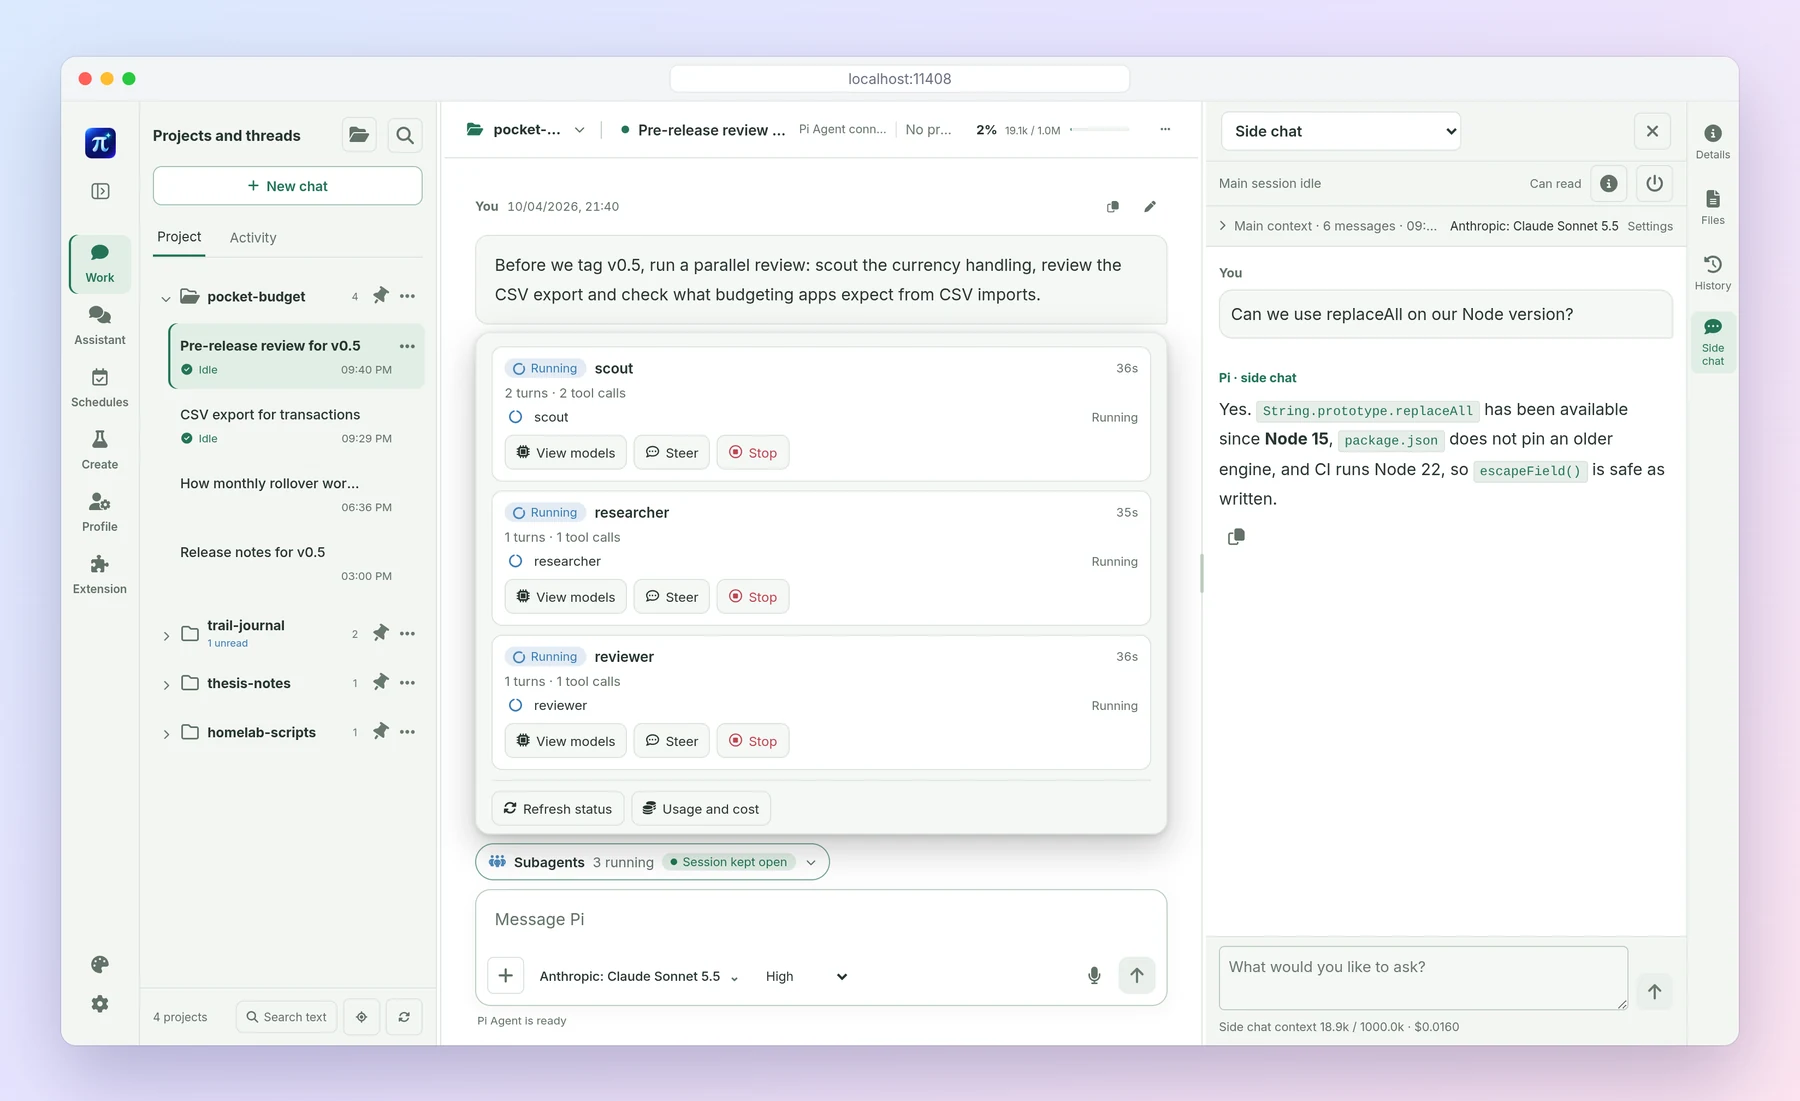Open the pocket-... project dropdown in header
This screenshot has width=1800, height=1101.
coord(526,129)
